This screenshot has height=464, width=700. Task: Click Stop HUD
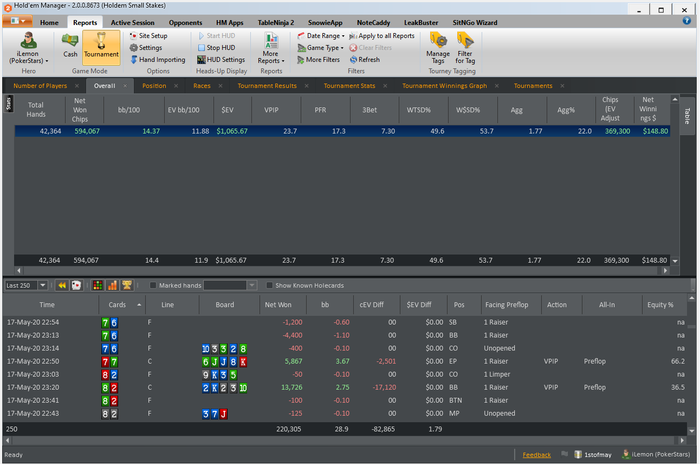pos(217,47)
